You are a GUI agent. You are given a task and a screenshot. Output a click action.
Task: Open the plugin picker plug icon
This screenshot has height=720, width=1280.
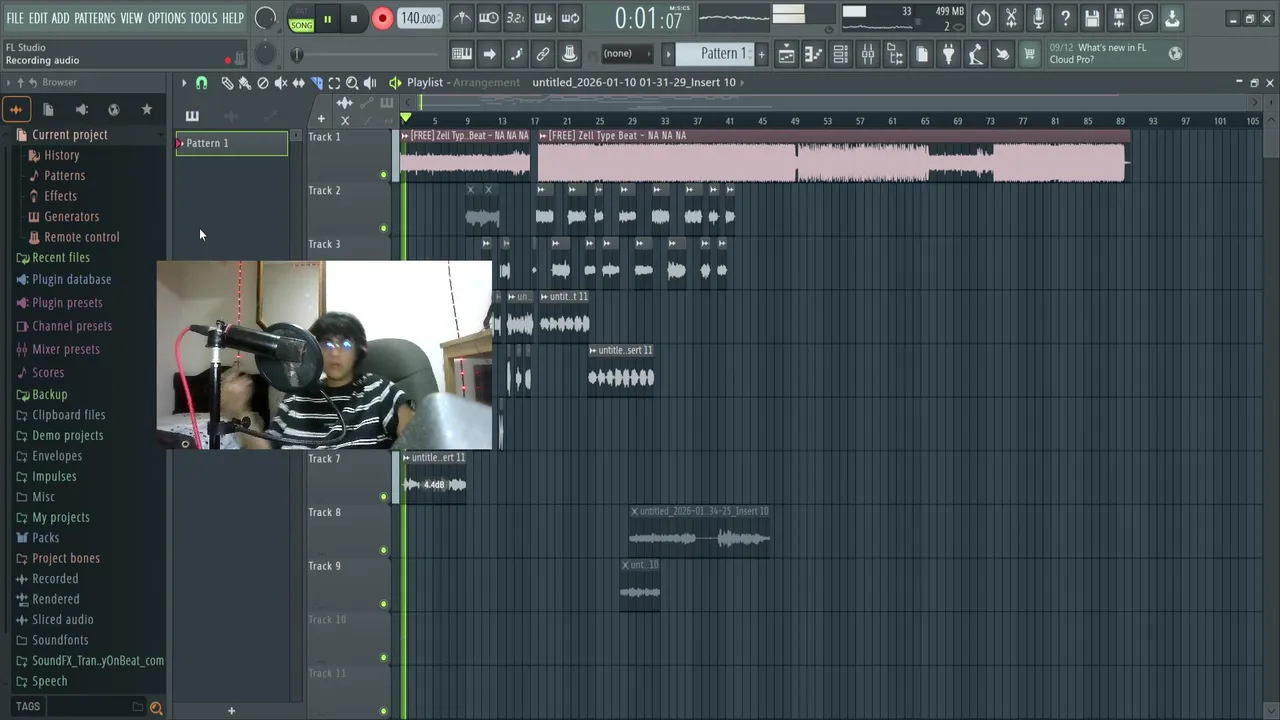949,54
